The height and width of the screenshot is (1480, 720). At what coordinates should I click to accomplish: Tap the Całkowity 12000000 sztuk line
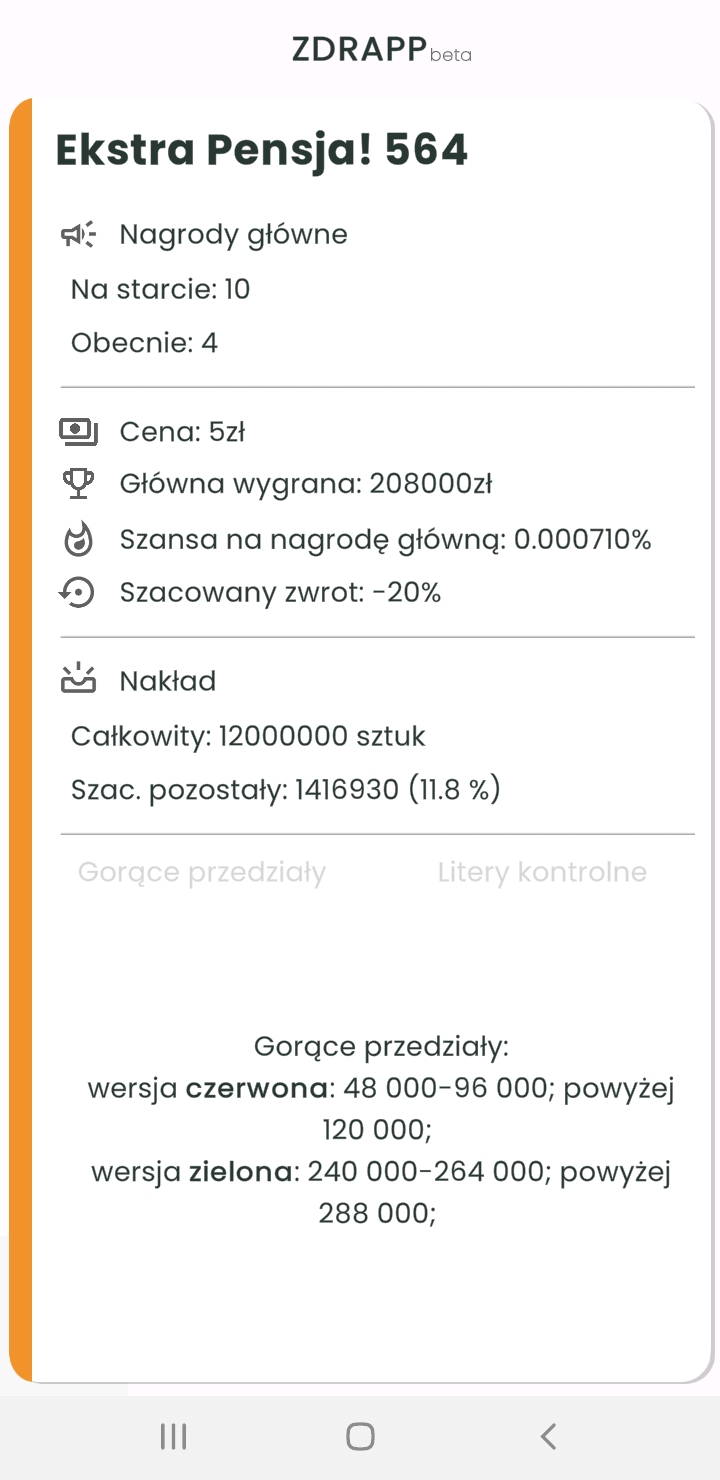coord(248,737)
